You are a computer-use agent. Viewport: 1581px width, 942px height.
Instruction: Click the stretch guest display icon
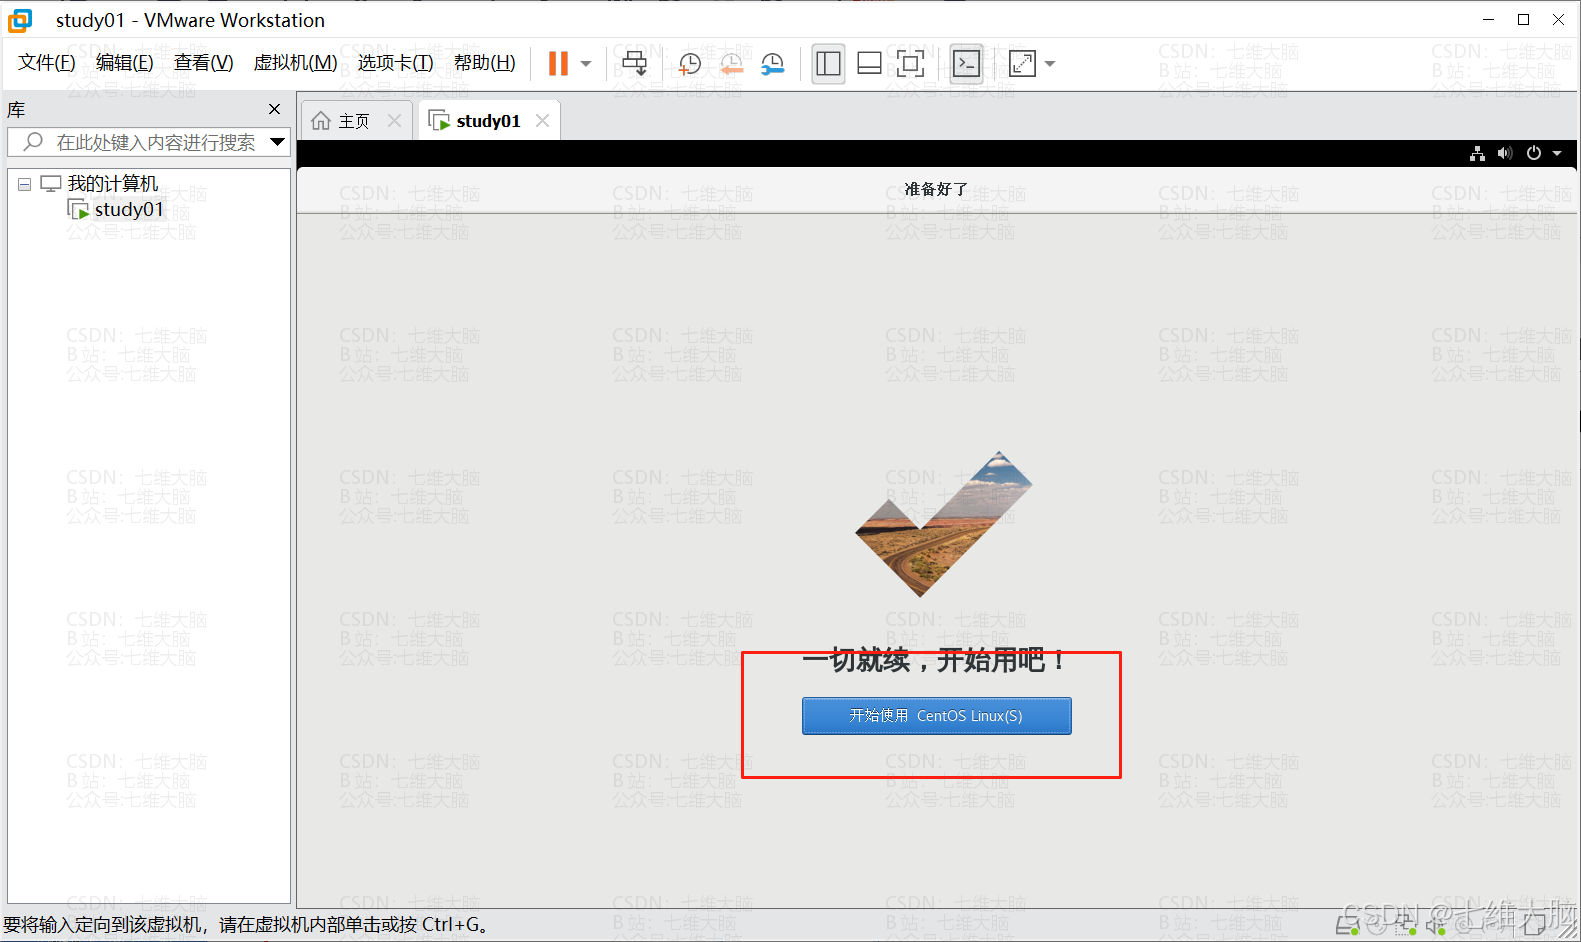coord(1022,64)
